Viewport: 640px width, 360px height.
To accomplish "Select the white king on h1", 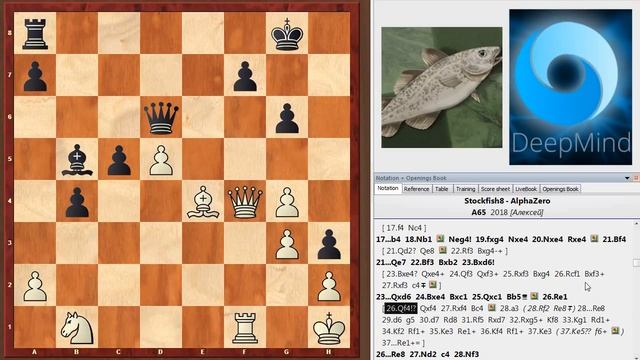I will [329, 328].
